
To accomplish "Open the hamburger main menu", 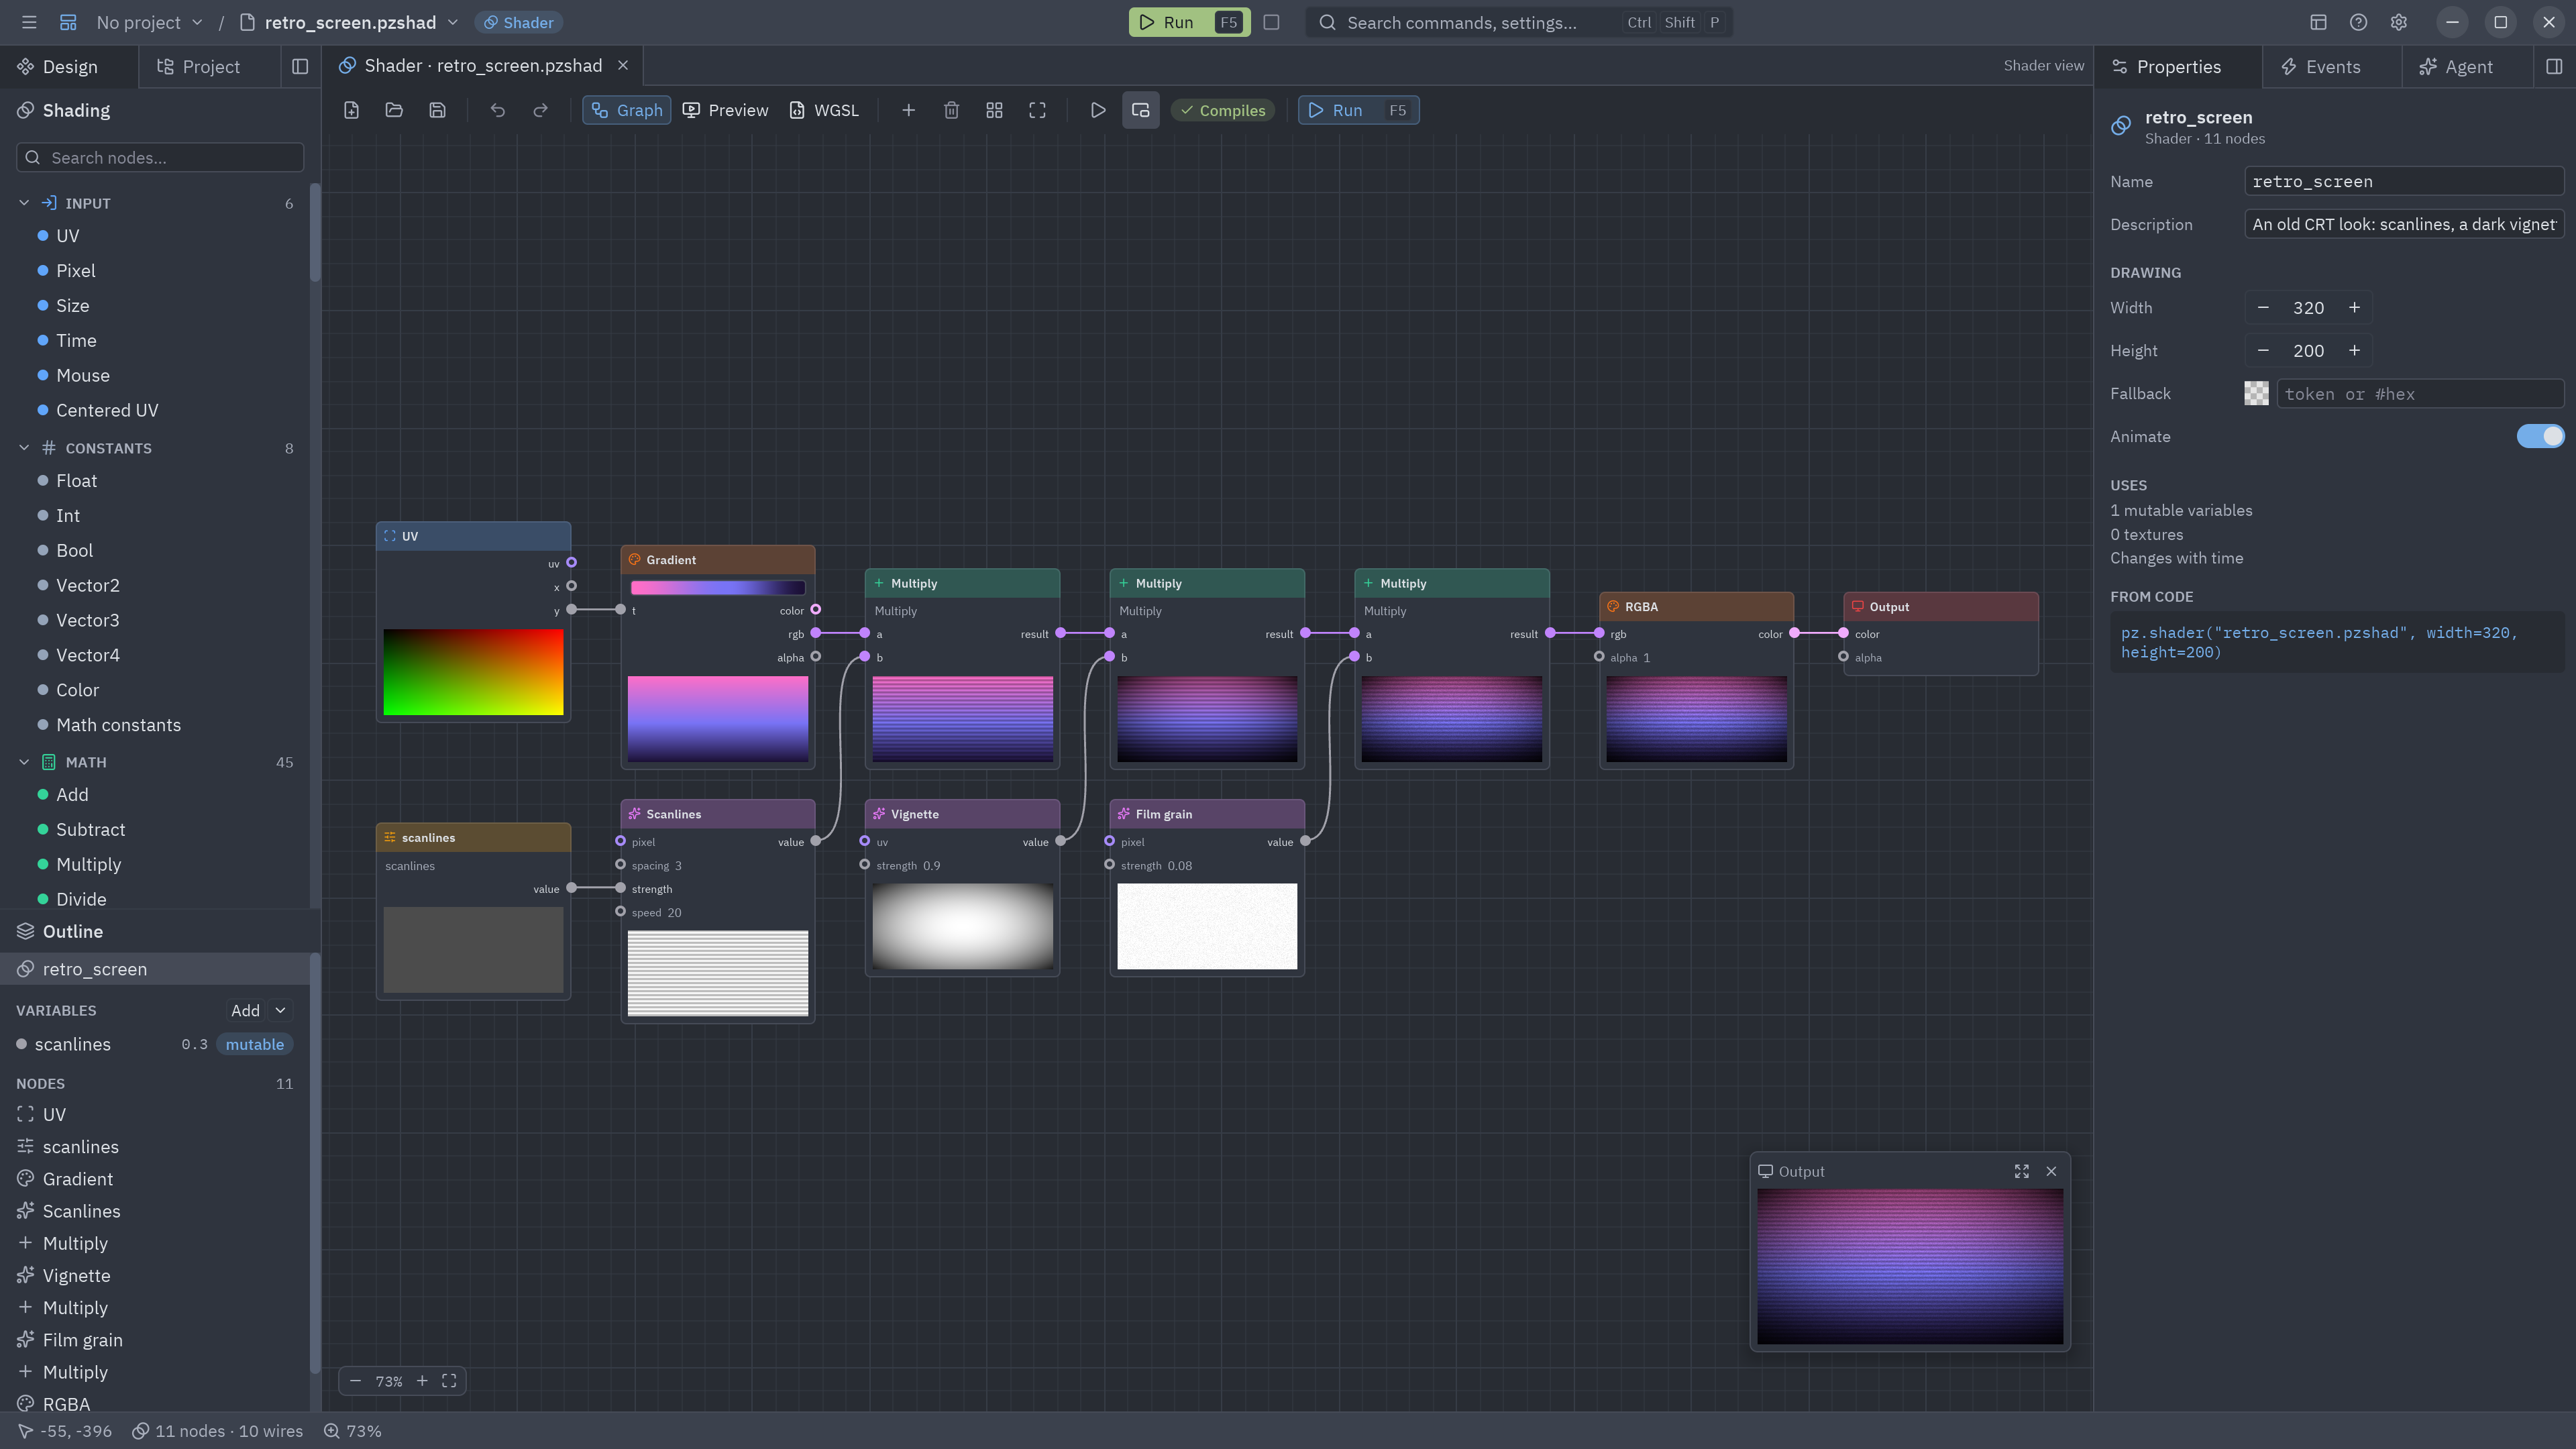I will pos(29,22).
